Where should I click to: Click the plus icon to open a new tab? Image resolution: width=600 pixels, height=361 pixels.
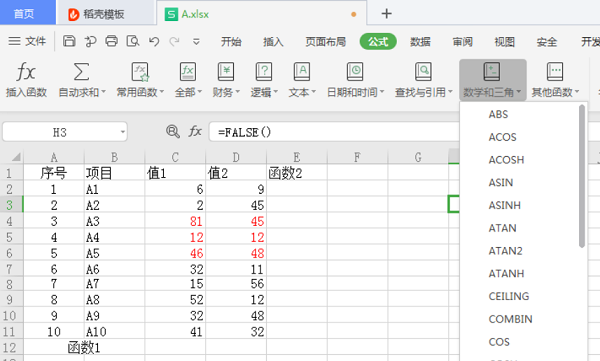(x=386, y=14)
